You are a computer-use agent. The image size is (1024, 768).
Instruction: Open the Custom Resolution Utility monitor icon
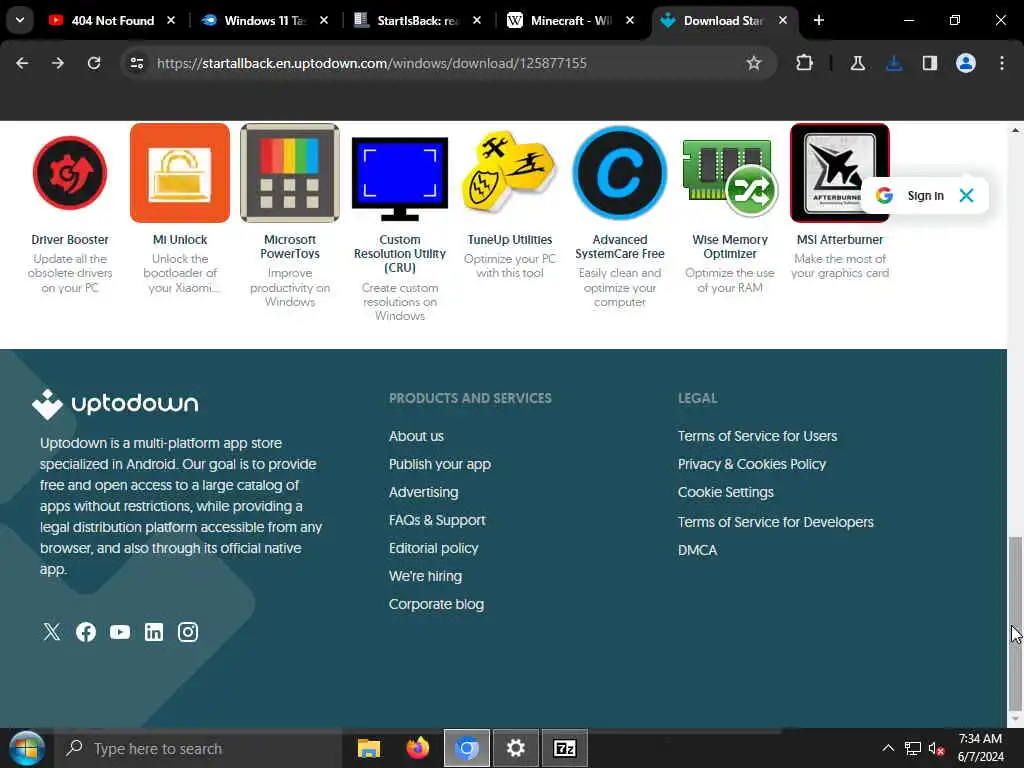400,178
